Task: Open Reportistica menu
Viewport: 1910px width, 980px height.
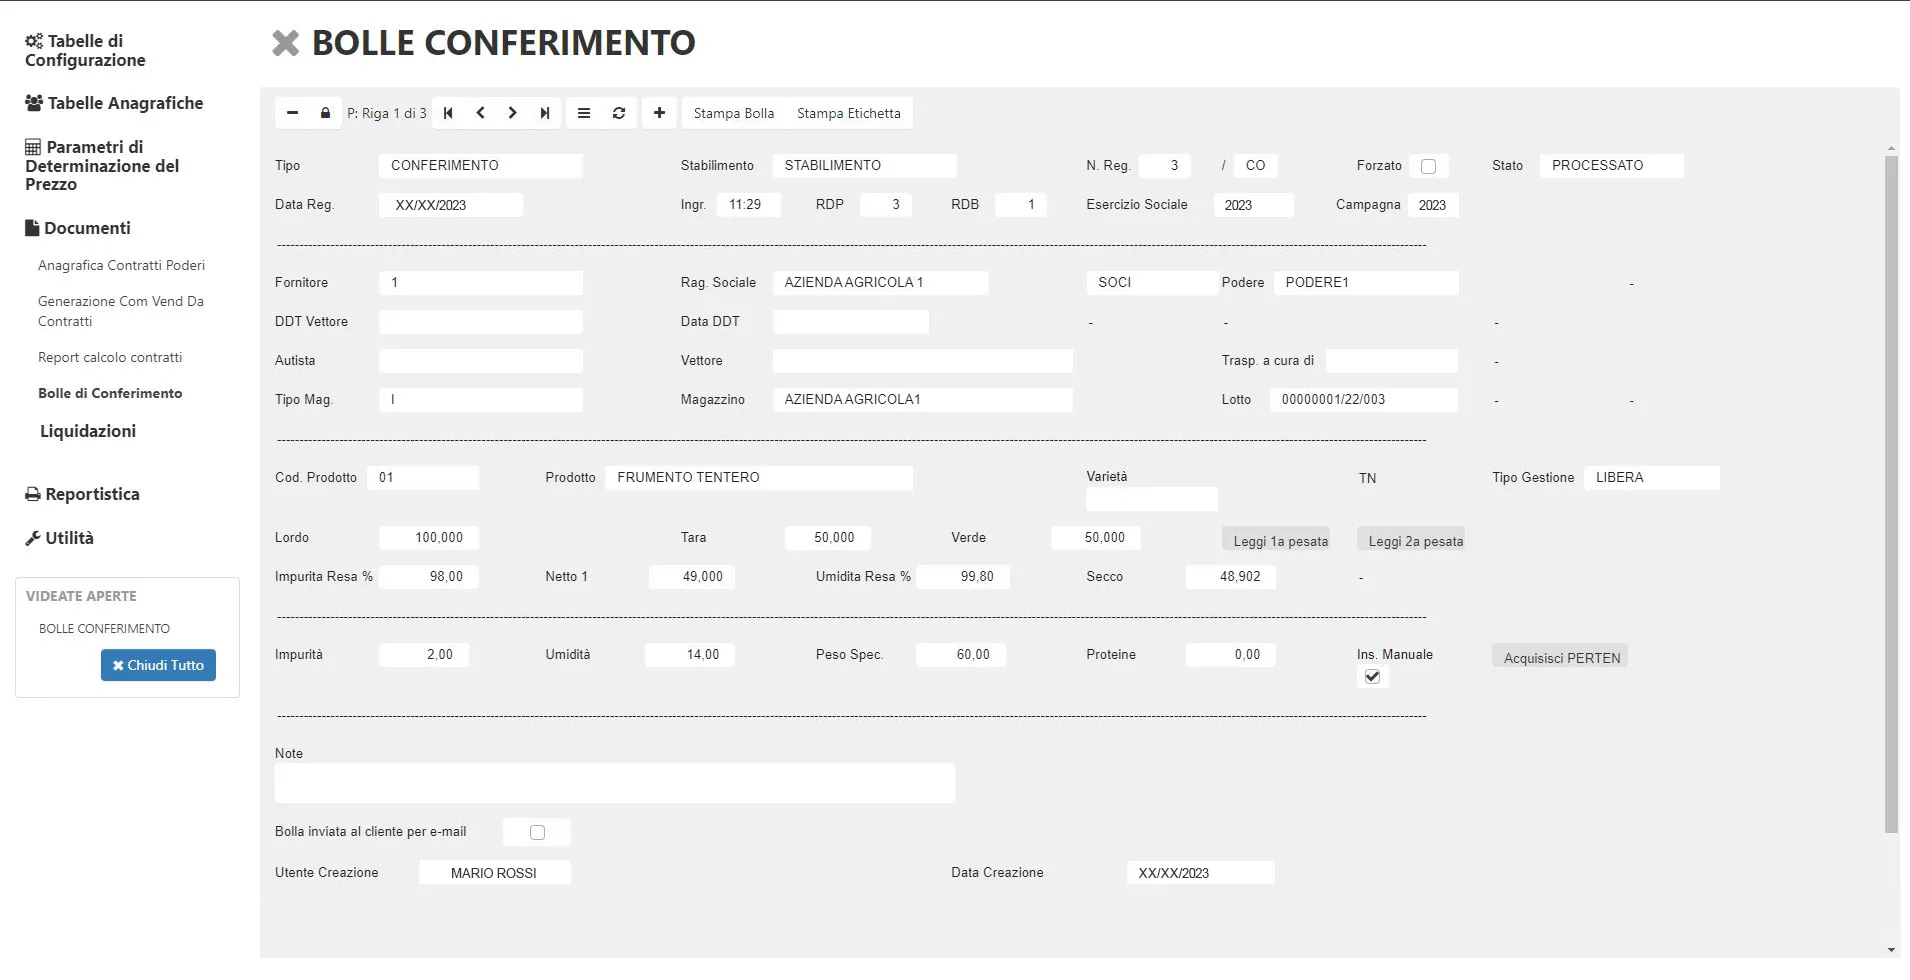Action: 82,494
